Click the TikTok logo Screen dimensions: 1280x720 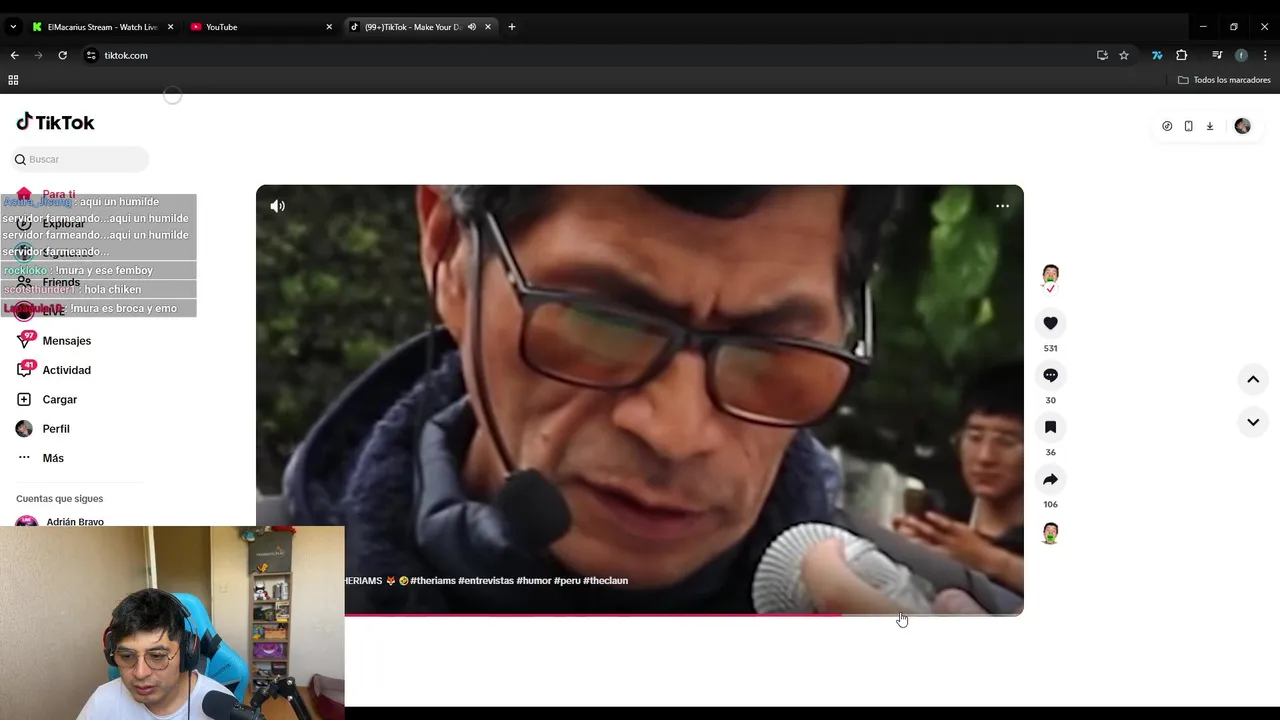click(x=55, y=122)
